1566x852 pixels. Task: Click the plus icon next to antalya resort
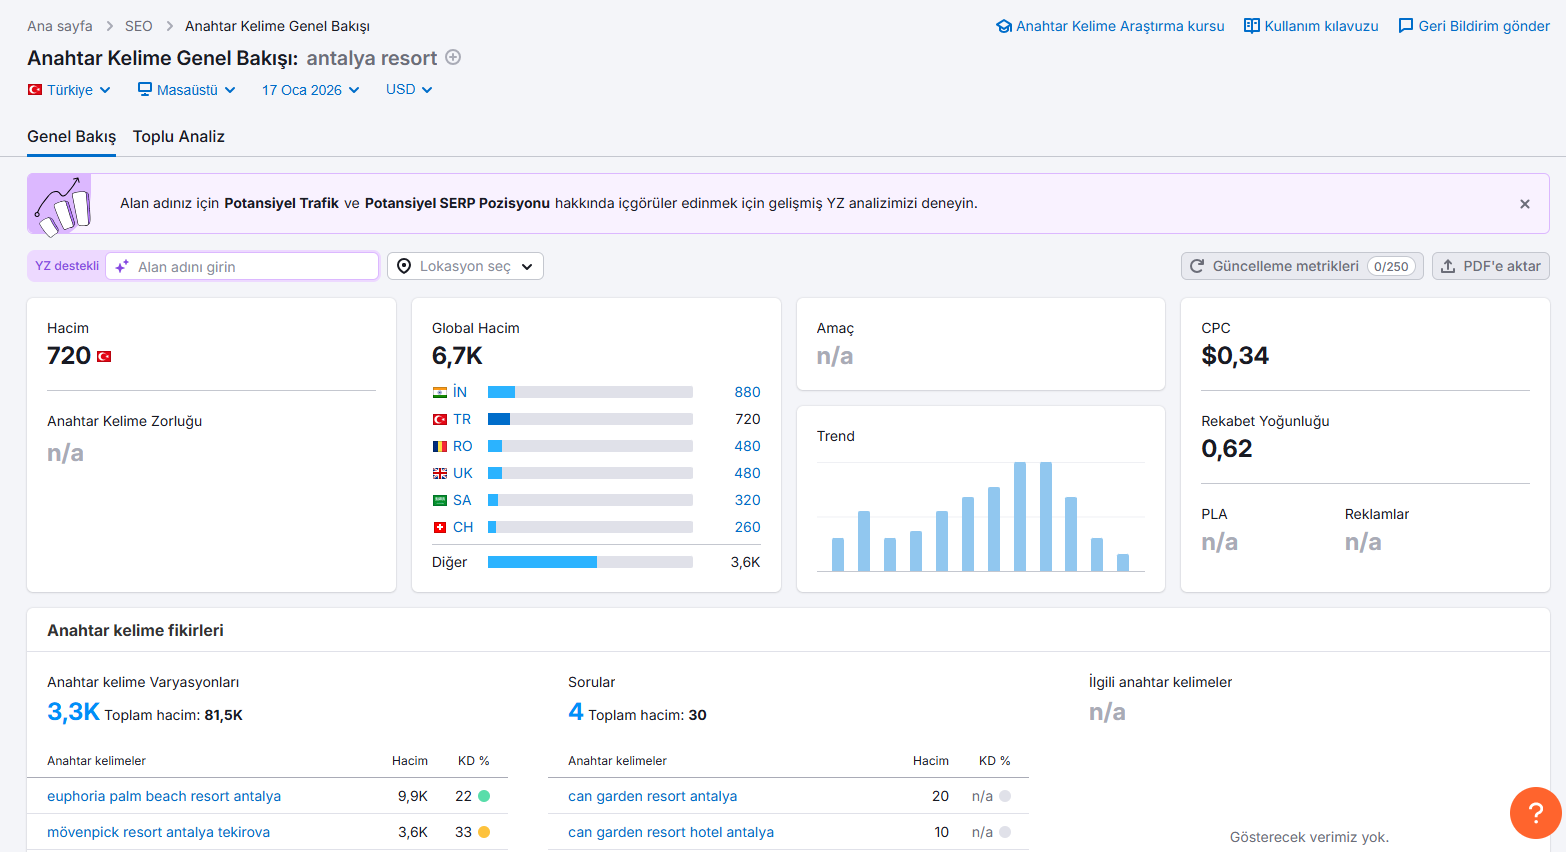pos(453,57)
